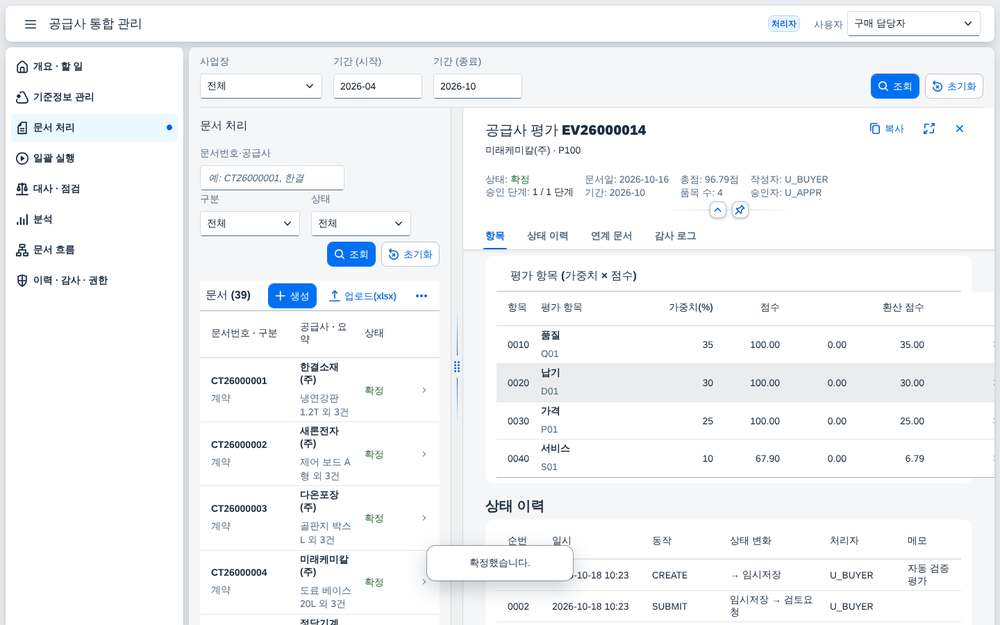Screen dimensions: 1000x625
Task: Switch to the 연계 문서 tab
Action: pyautogui.click(x=611, y=236)
